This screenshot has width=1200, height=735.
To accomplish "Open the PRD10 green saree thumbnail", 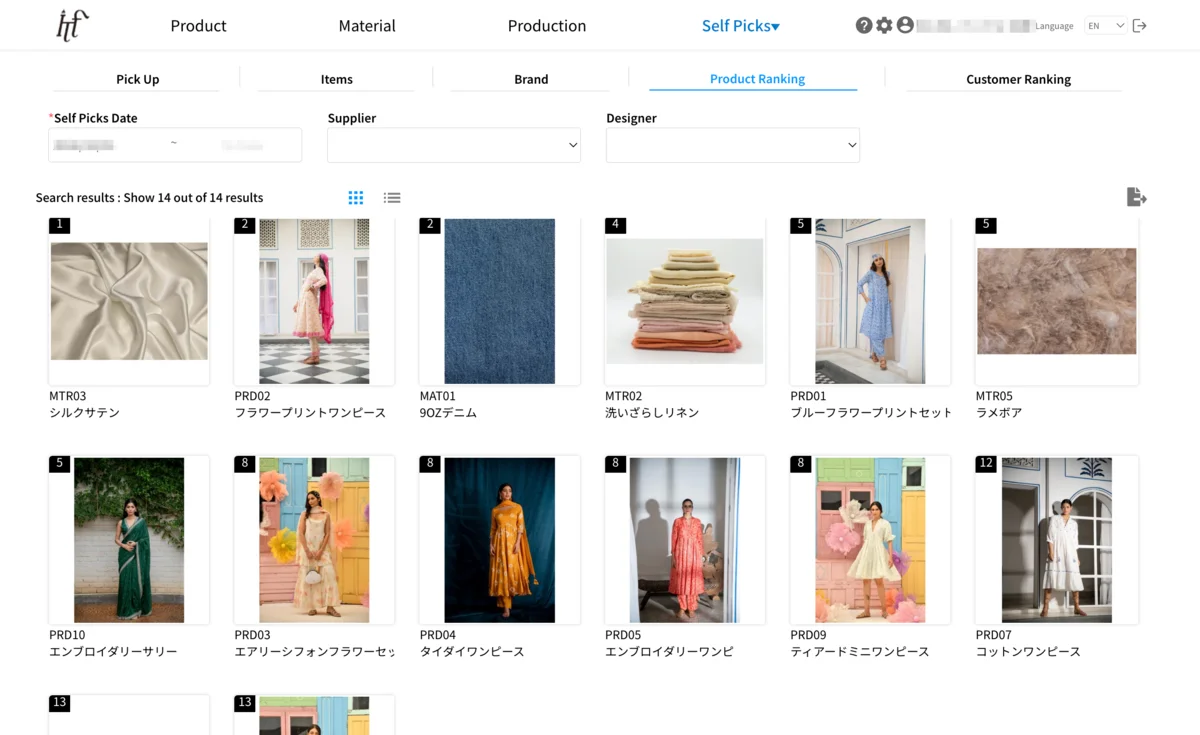I will 129,540.
